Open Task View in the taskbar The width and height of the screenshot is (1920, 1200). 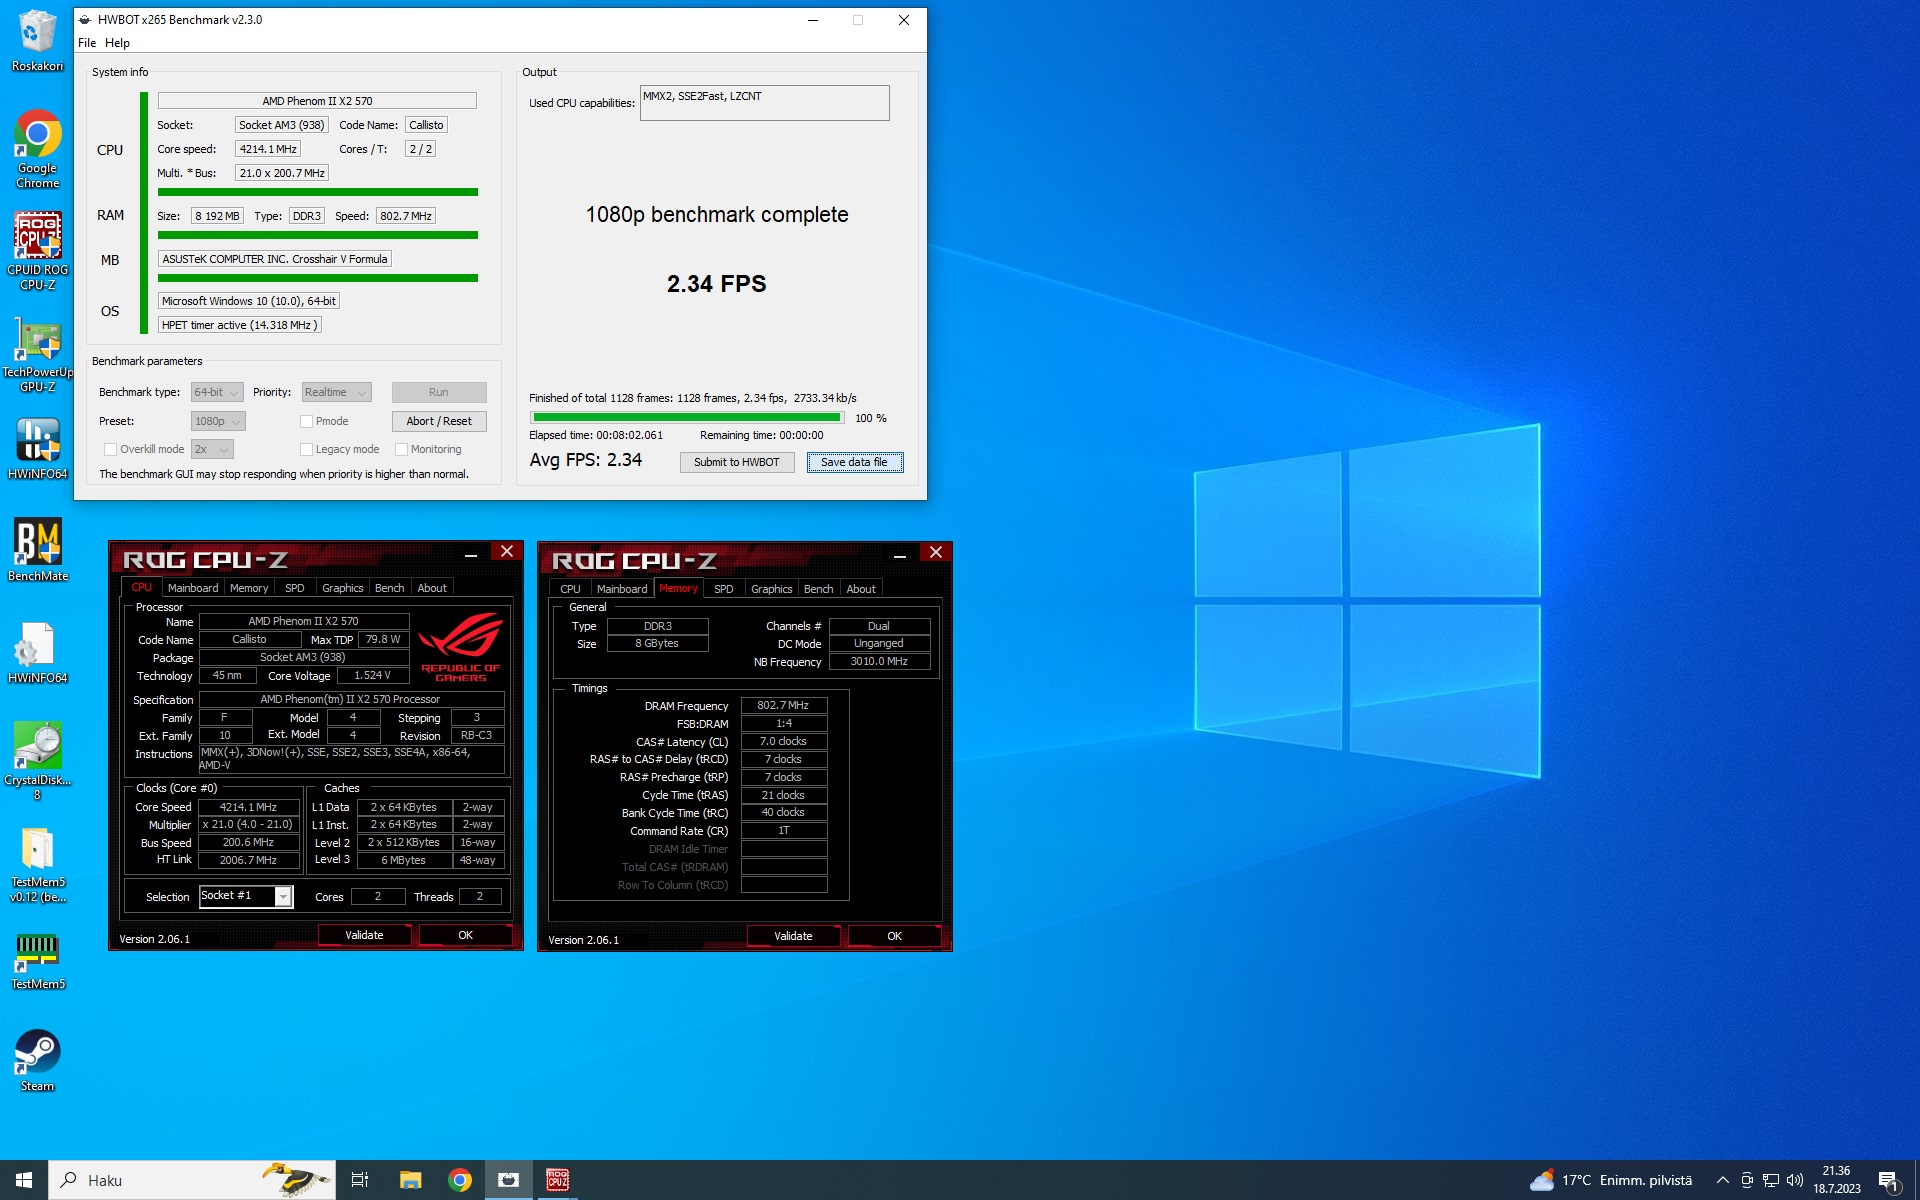[360, 1180]
